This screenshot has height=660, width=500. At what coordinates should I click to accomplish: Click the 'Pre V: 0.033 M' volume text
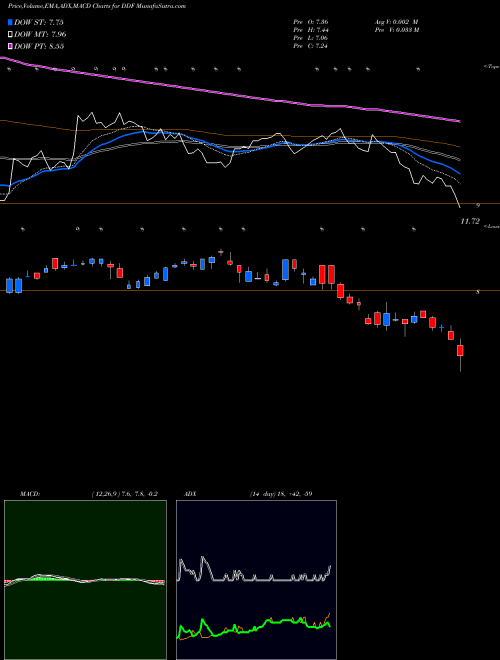396,30
